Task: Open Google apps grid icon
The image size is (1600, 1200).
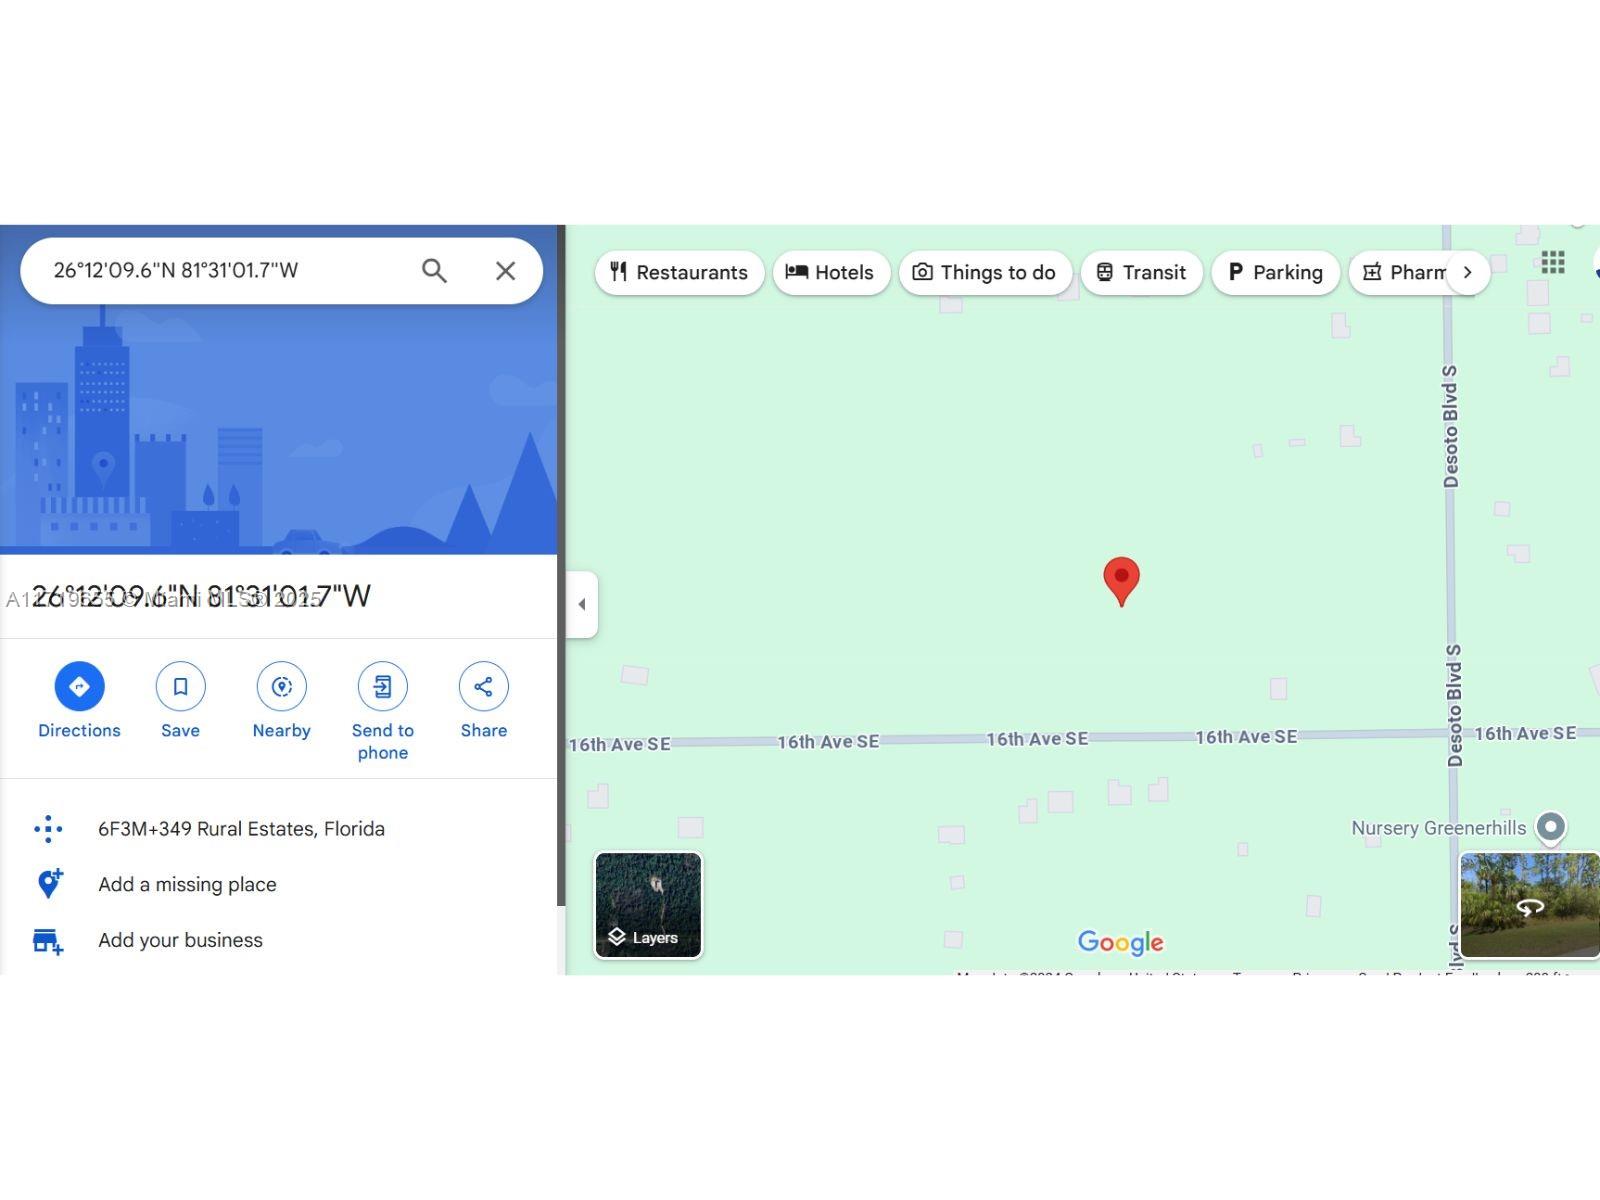Action: (x=1553, y=263)
